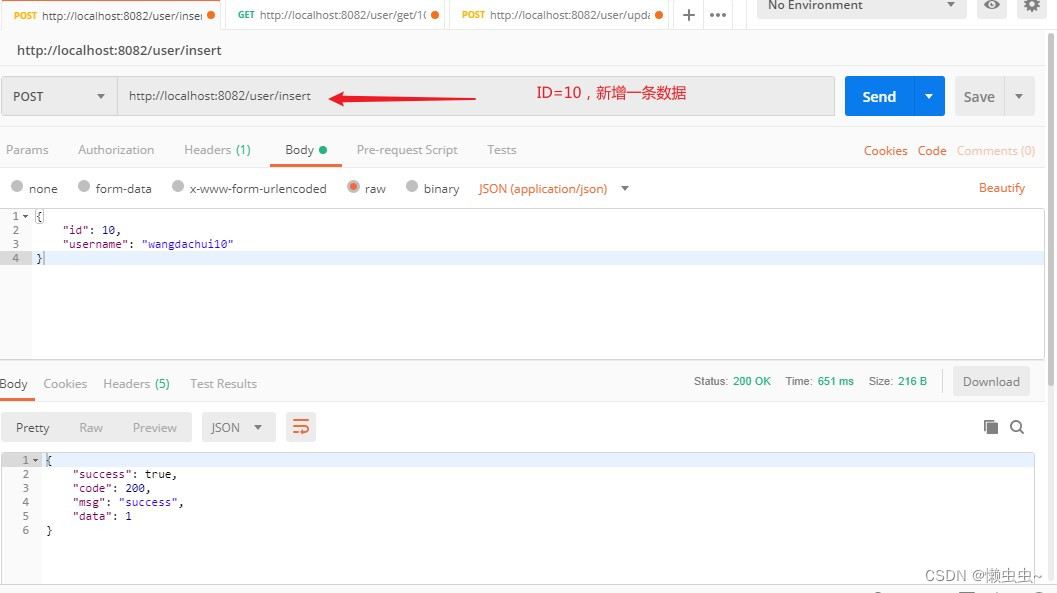The image size is (1057, 593).
Task: Switch to POST user/insert request tab
Action: tap(111, 15)
